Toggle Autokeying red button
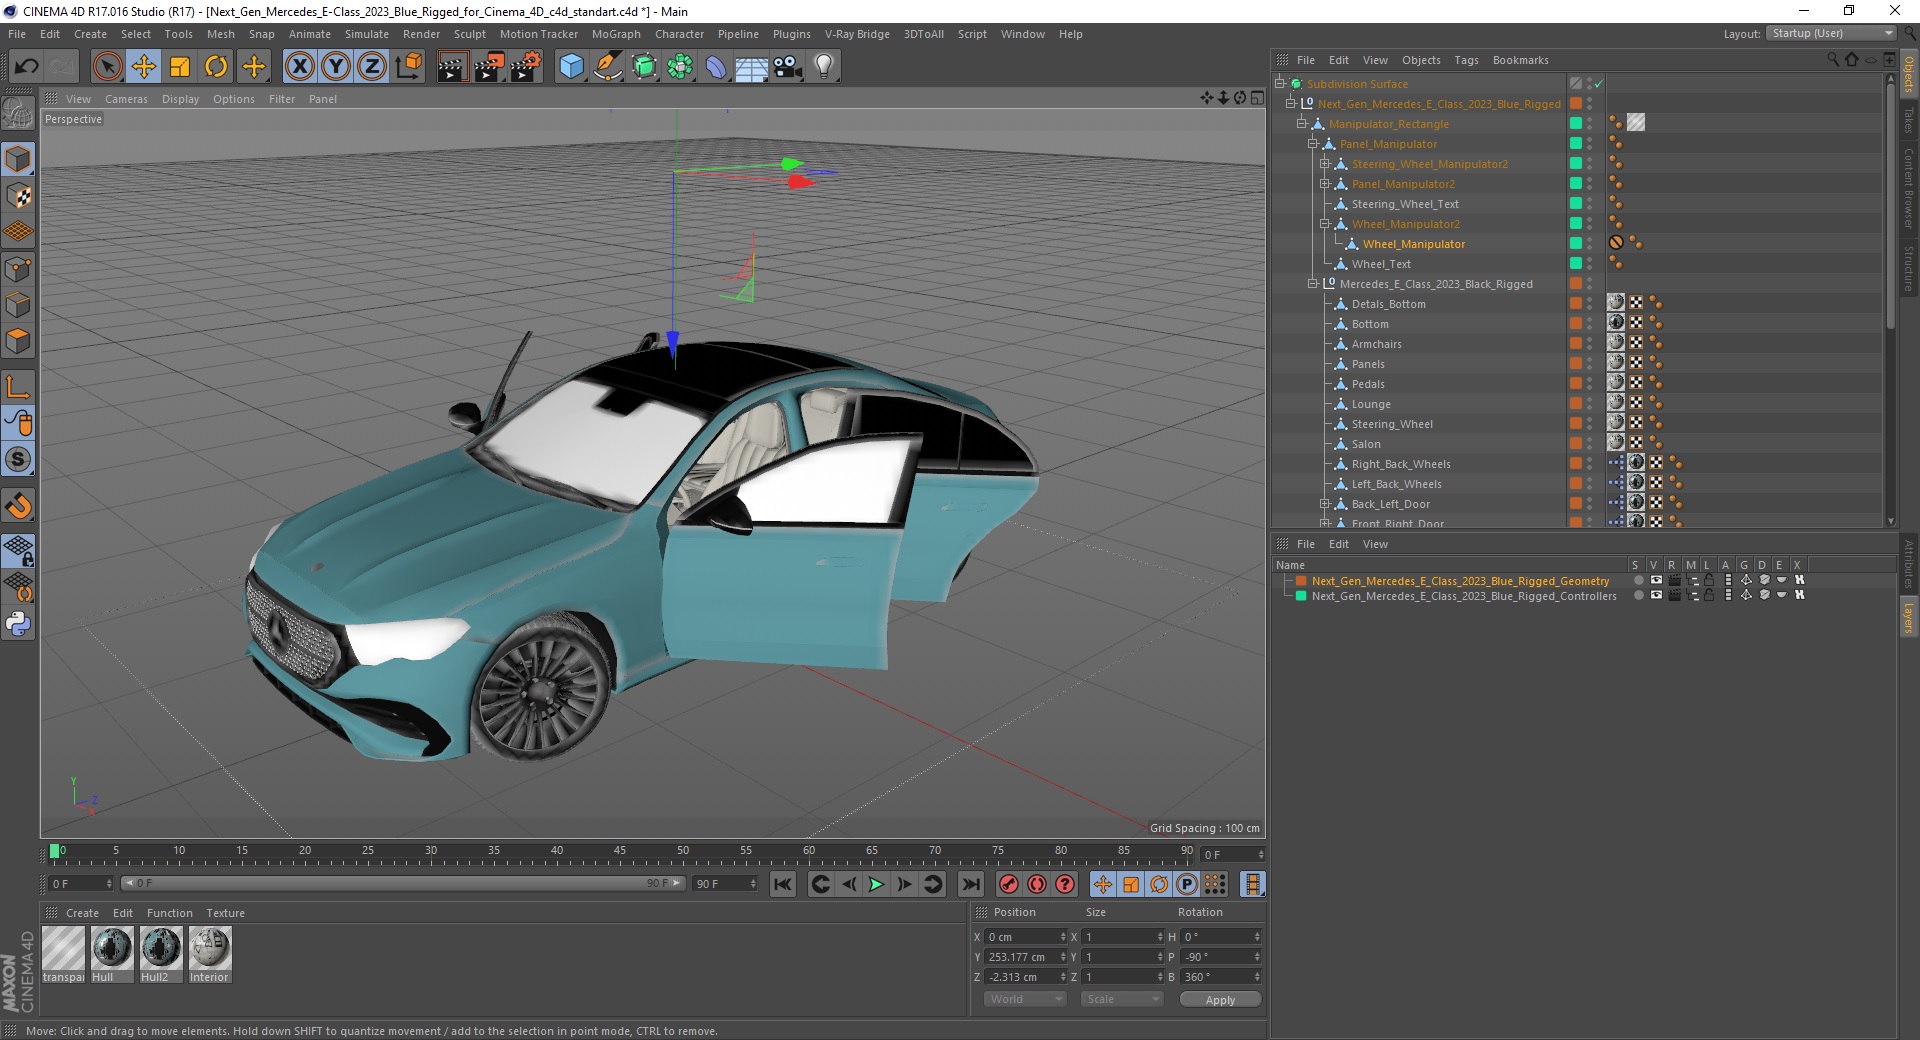This screenshot has height=1040, width=1920. 1037,884
